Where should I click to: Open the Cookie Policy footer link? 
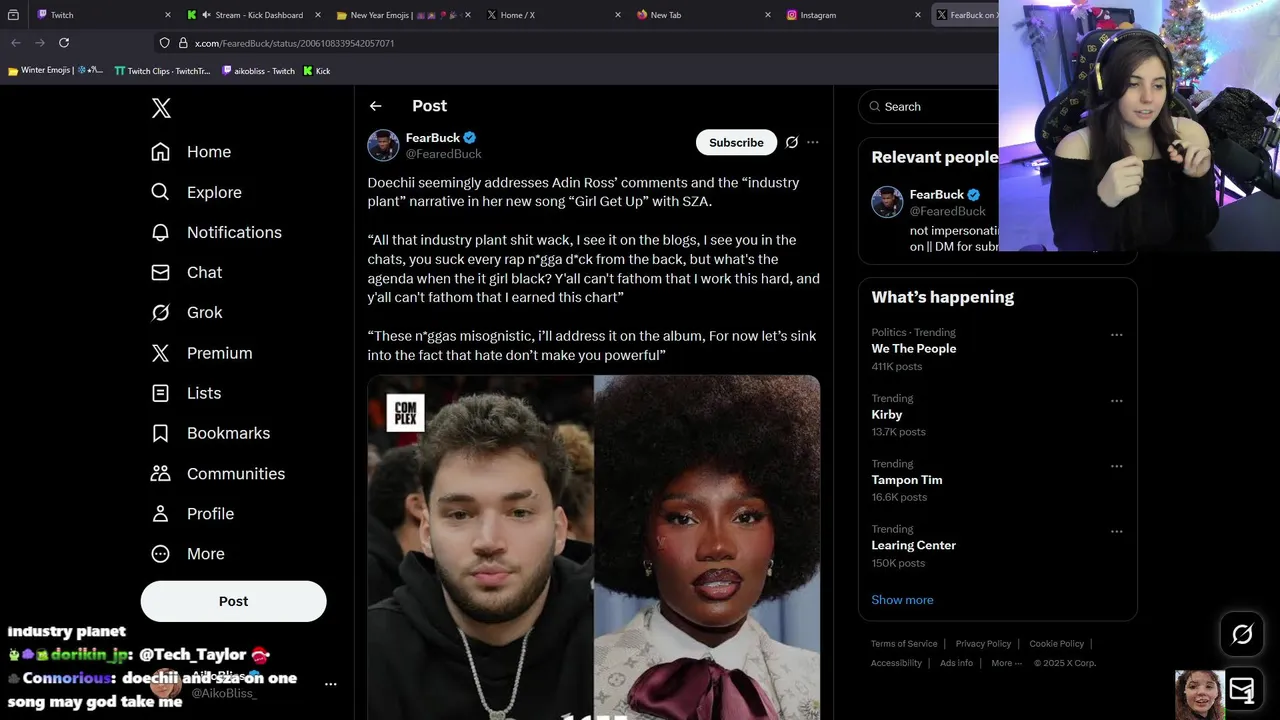coord(1056,644)
